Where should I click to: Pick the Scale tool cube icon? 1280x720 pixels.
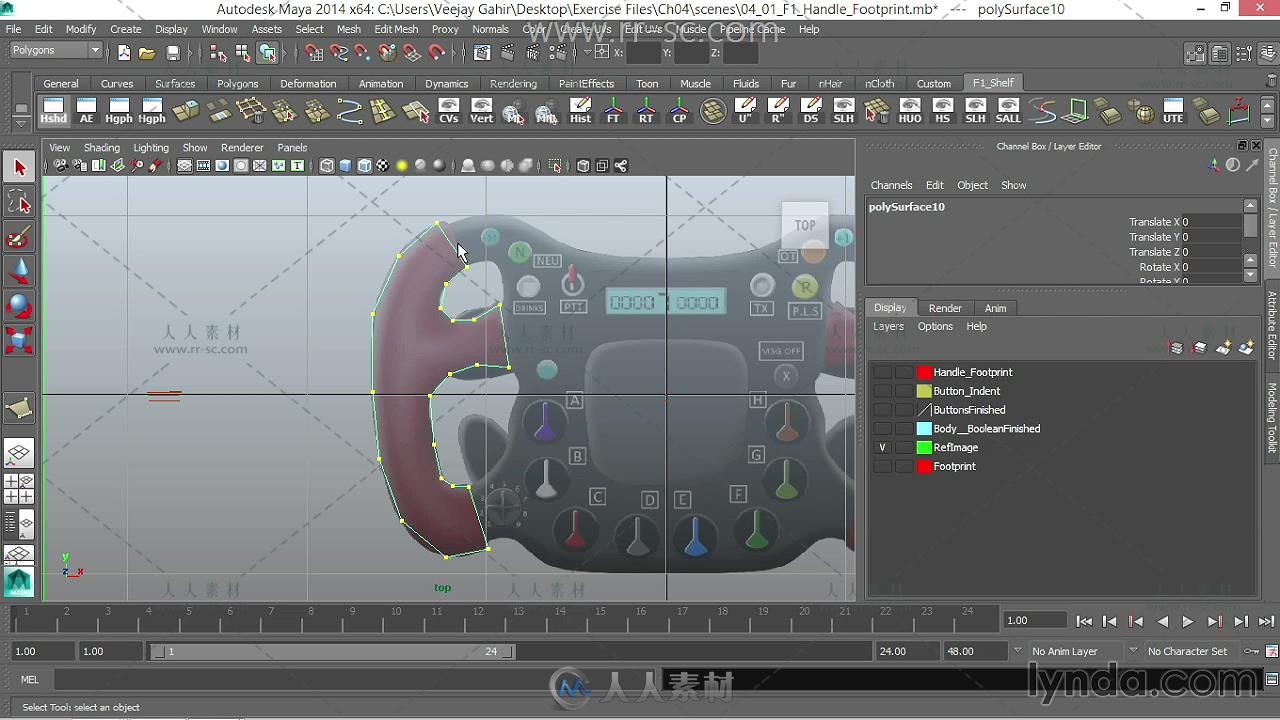point(19,340)
